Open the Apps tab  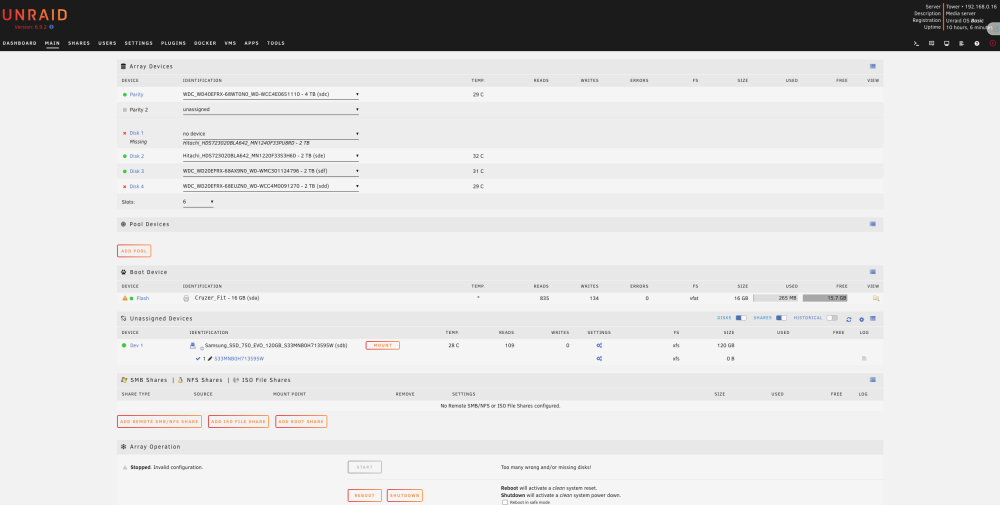click(251, 43)
